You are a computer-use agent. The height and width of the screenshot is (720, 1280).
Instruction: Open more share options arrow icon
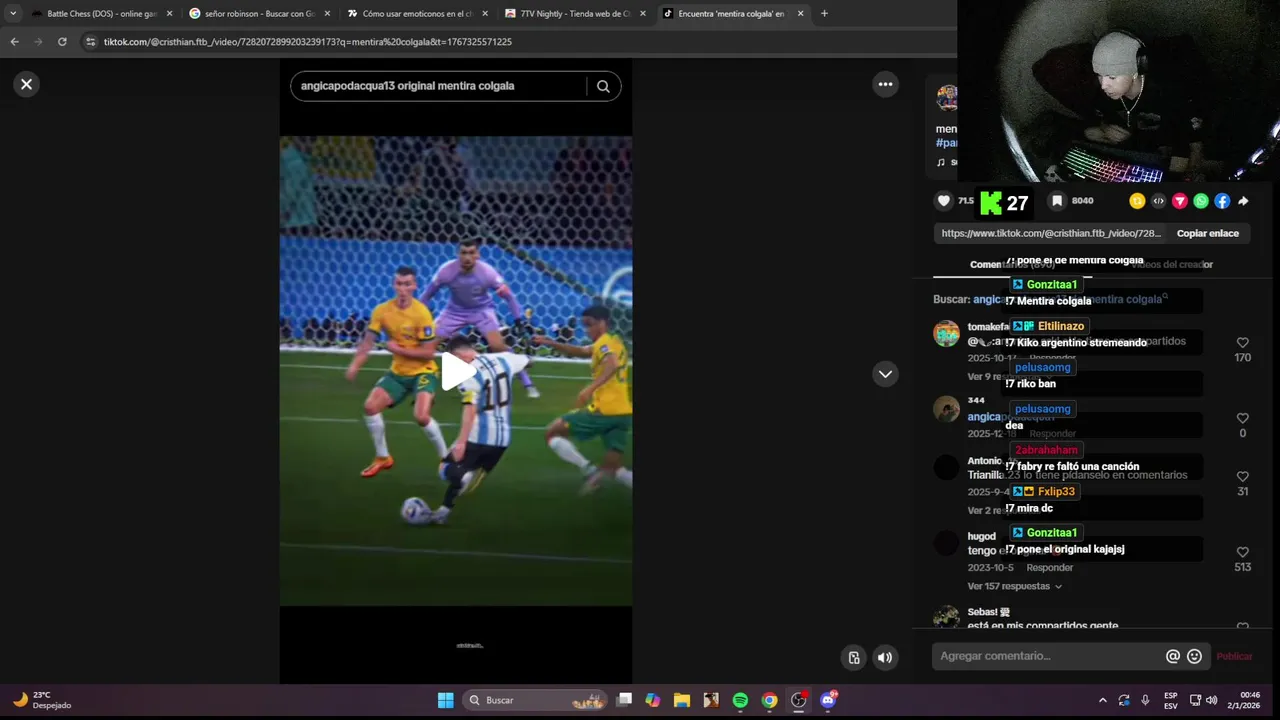1243,201
